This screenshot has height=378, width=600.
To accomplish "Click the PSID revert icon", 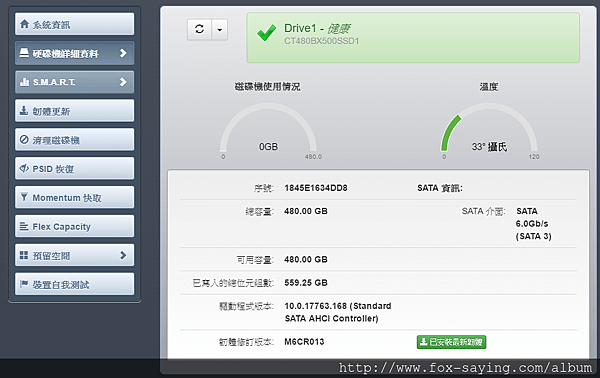I will coord(24,168).
